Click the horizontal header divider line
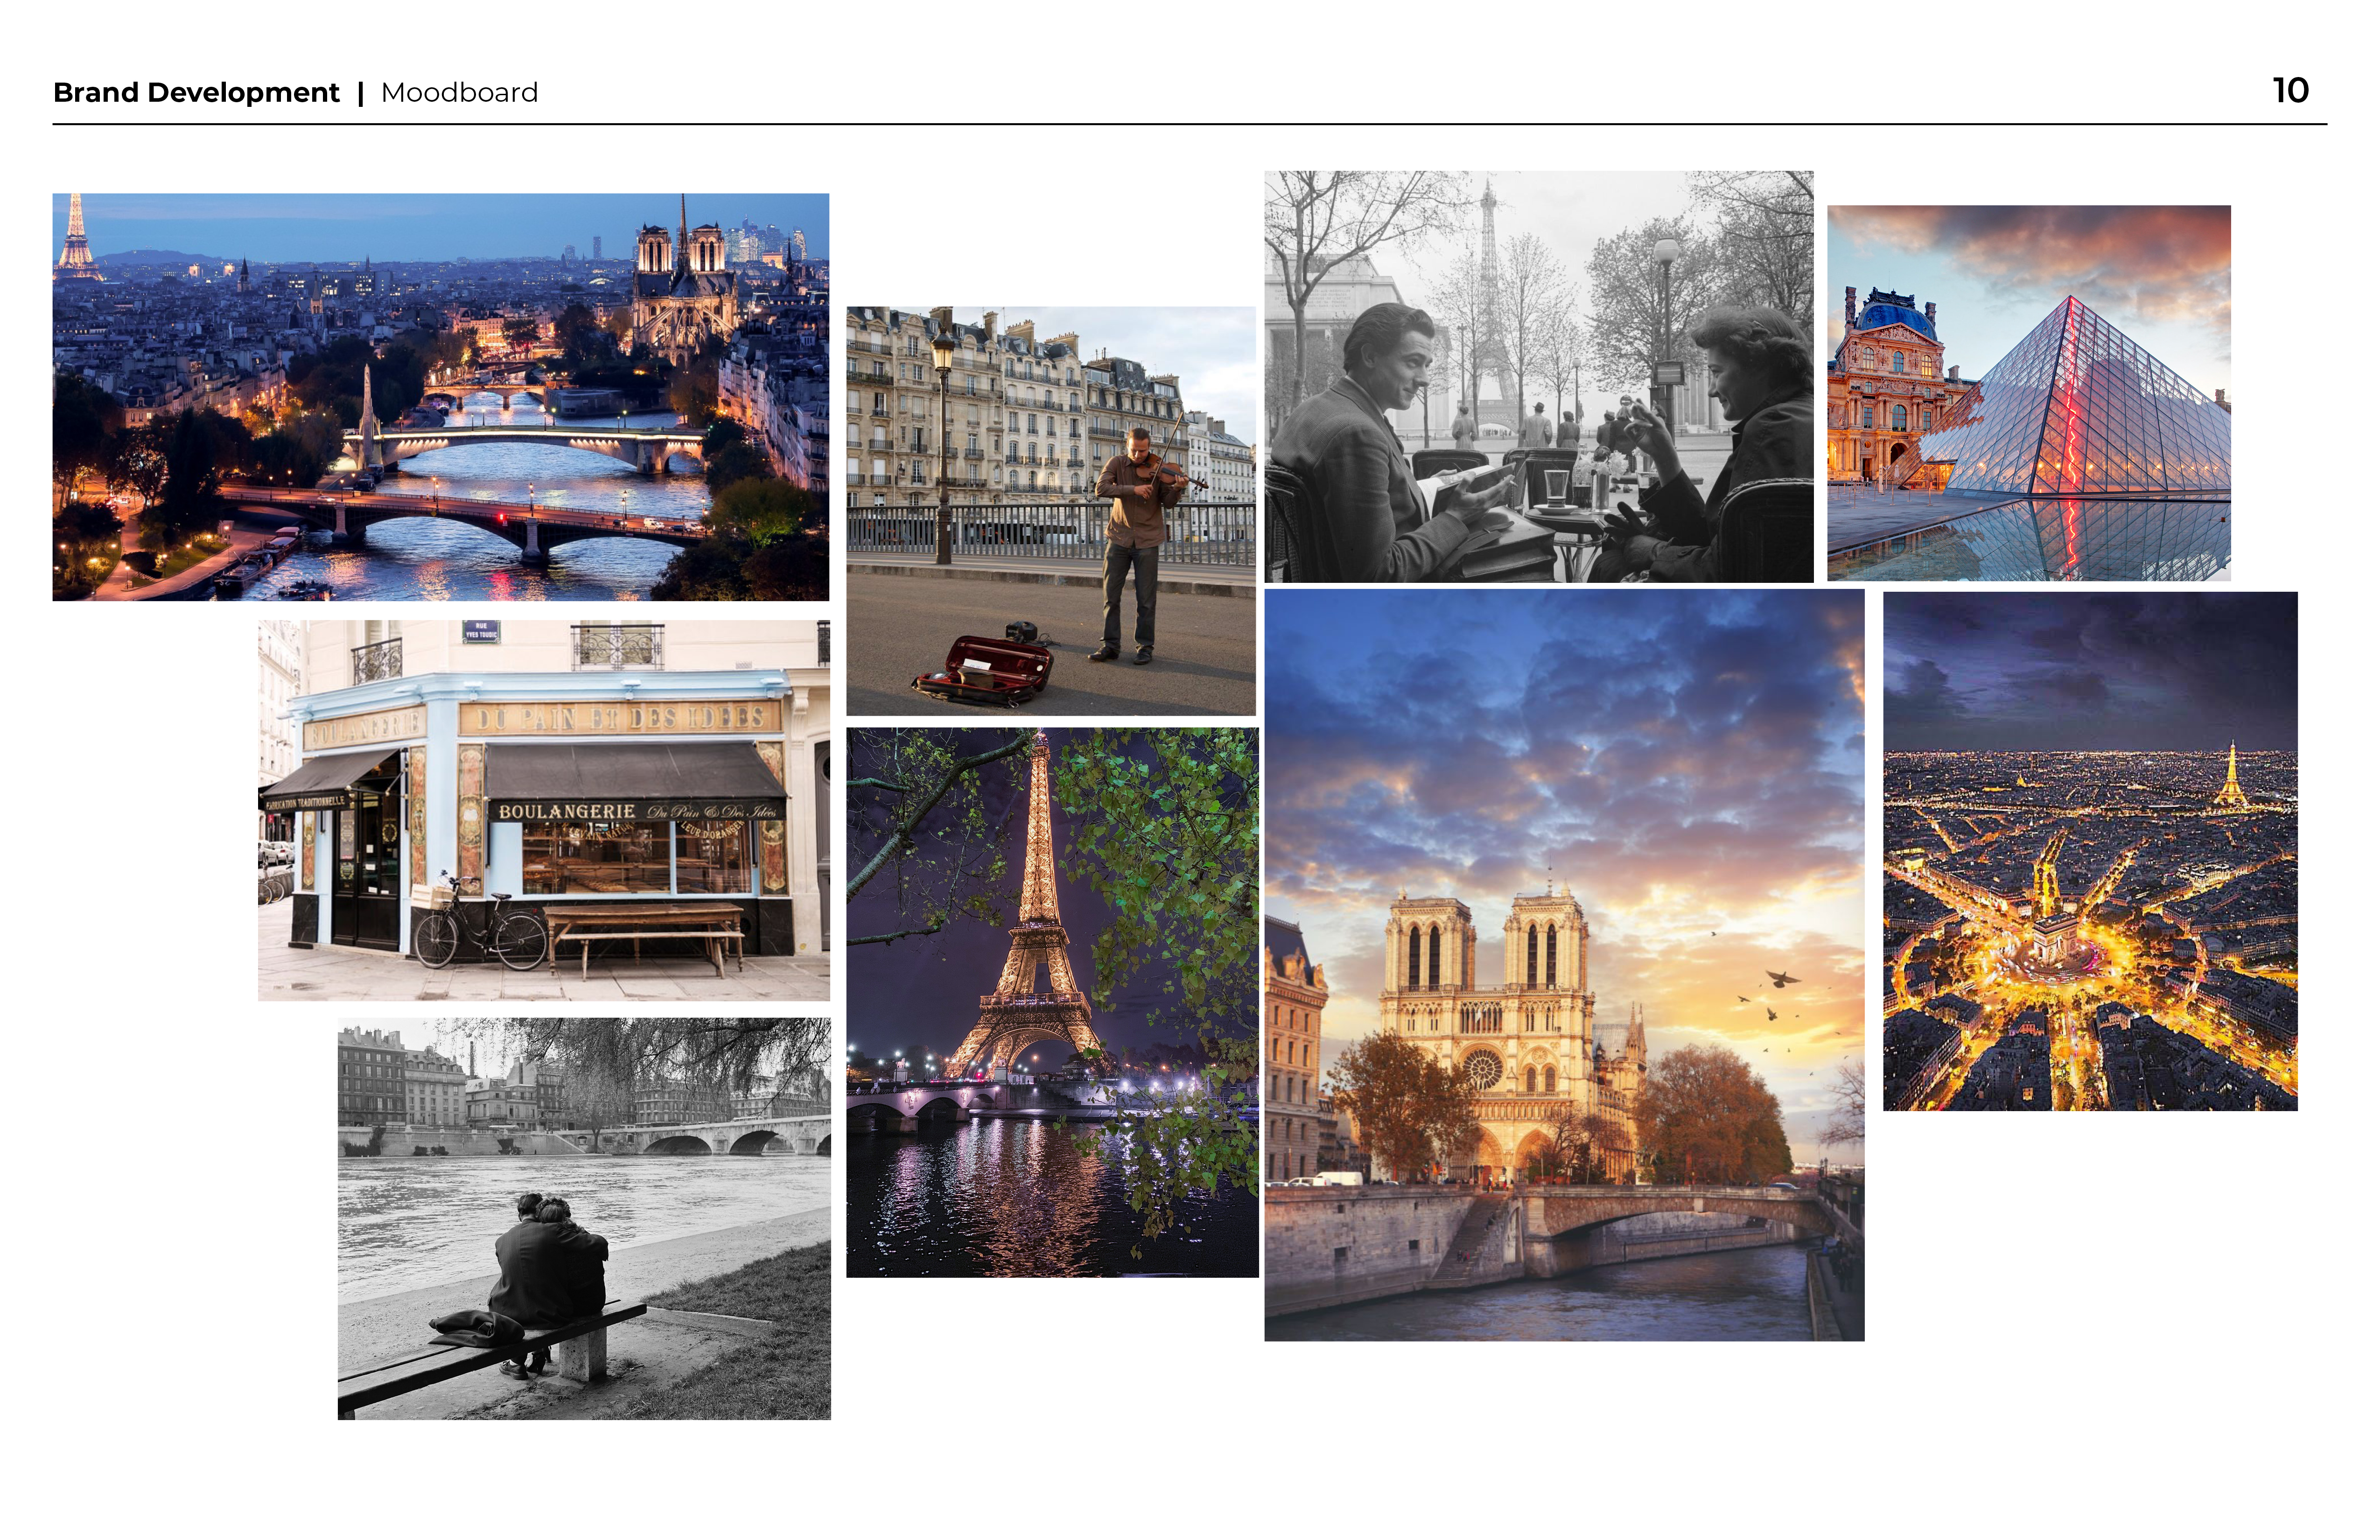 (x=1189, y=124)
